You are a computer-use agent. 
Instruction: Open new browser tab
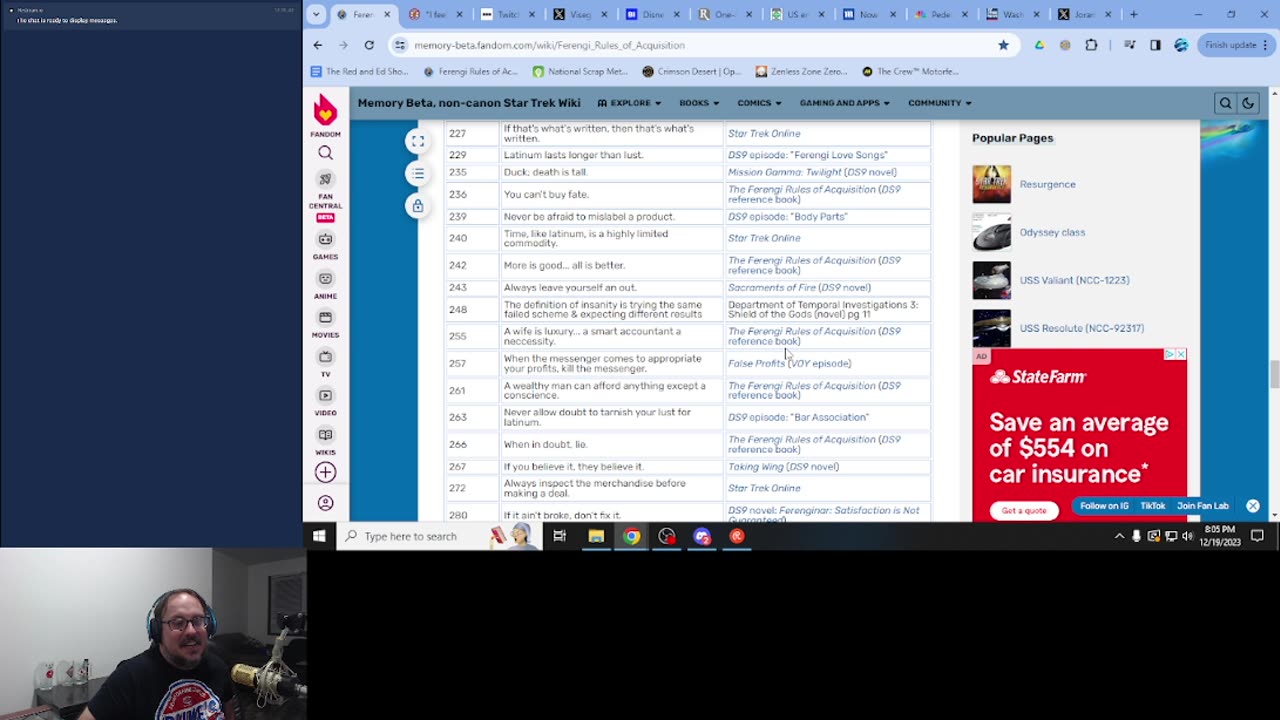click(1133, 14)
